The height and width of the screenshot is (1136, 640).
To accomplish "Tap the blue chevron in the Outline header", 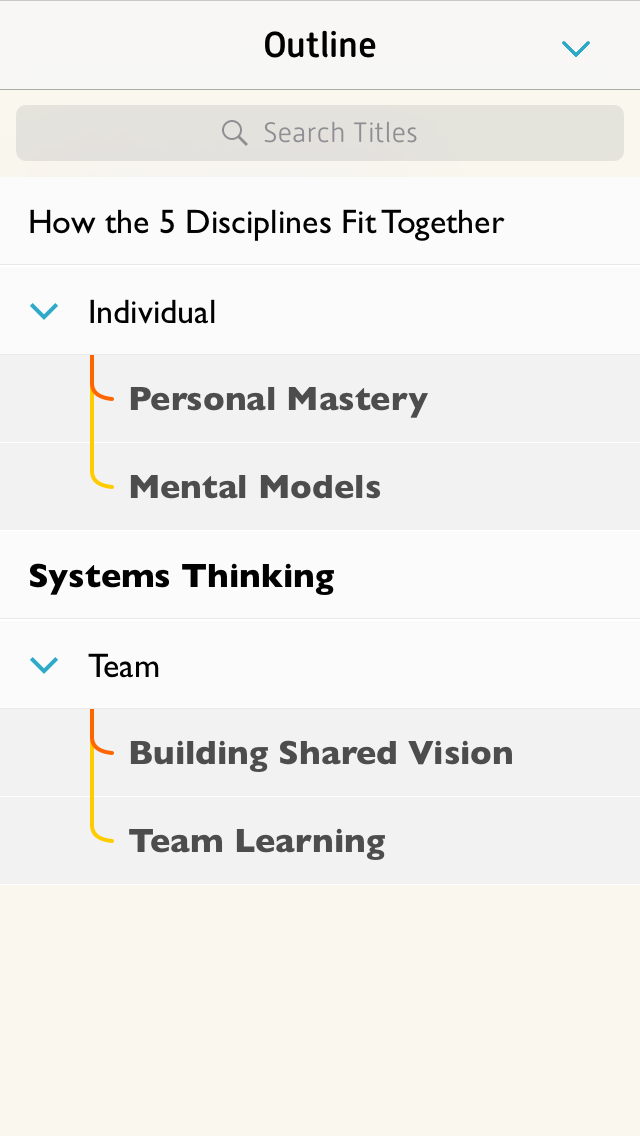I will 576,48.
